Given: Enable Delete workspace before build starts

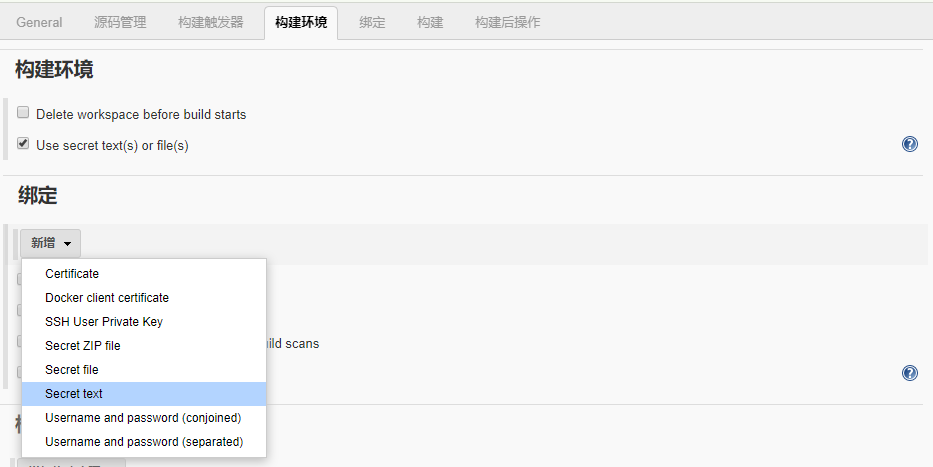Looking at the screenshot, I should (23, 114).
